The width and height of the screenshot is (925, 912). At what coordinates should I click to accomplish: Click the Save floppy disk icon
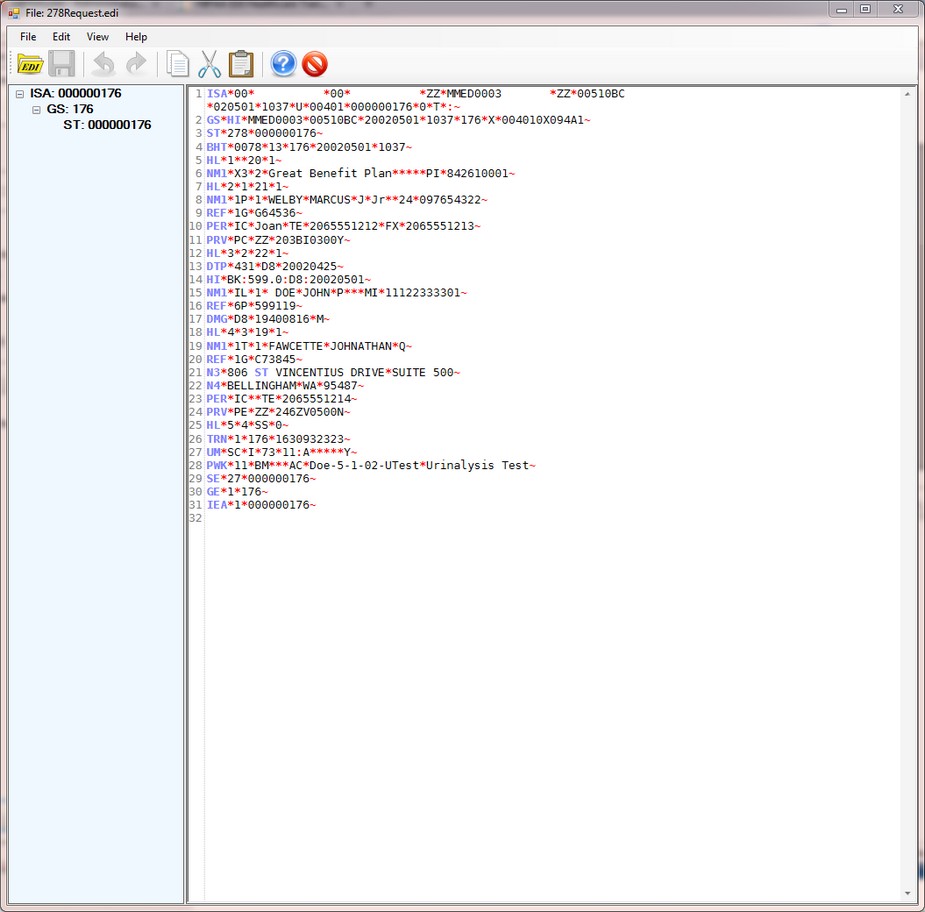tap(62, 64)
